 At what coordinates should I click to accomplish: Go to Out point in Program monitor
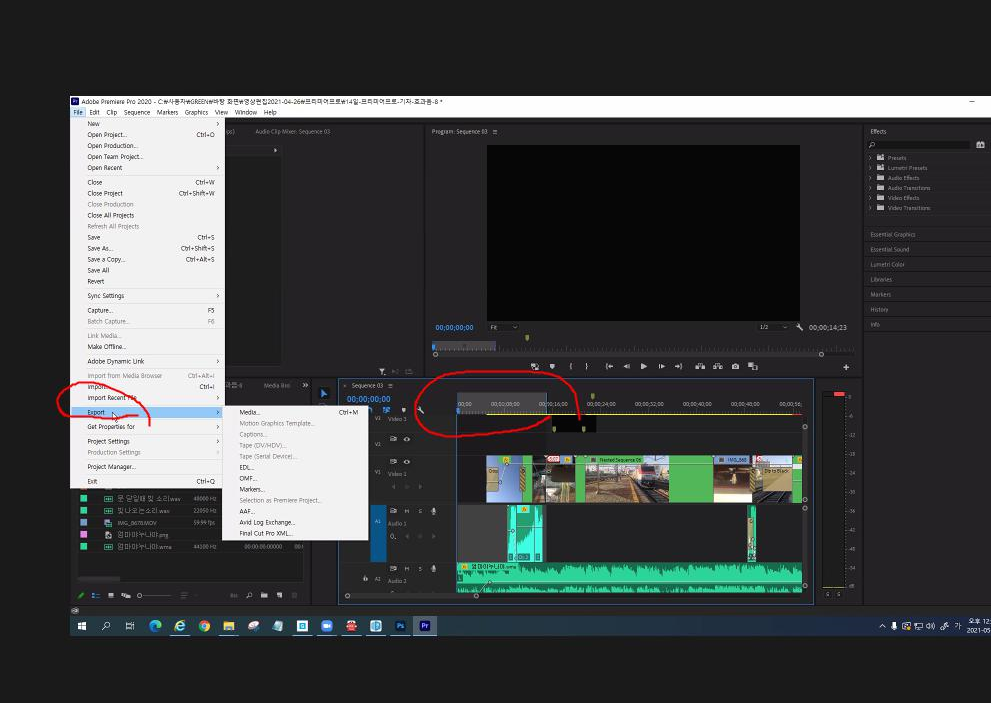[678, 366]
